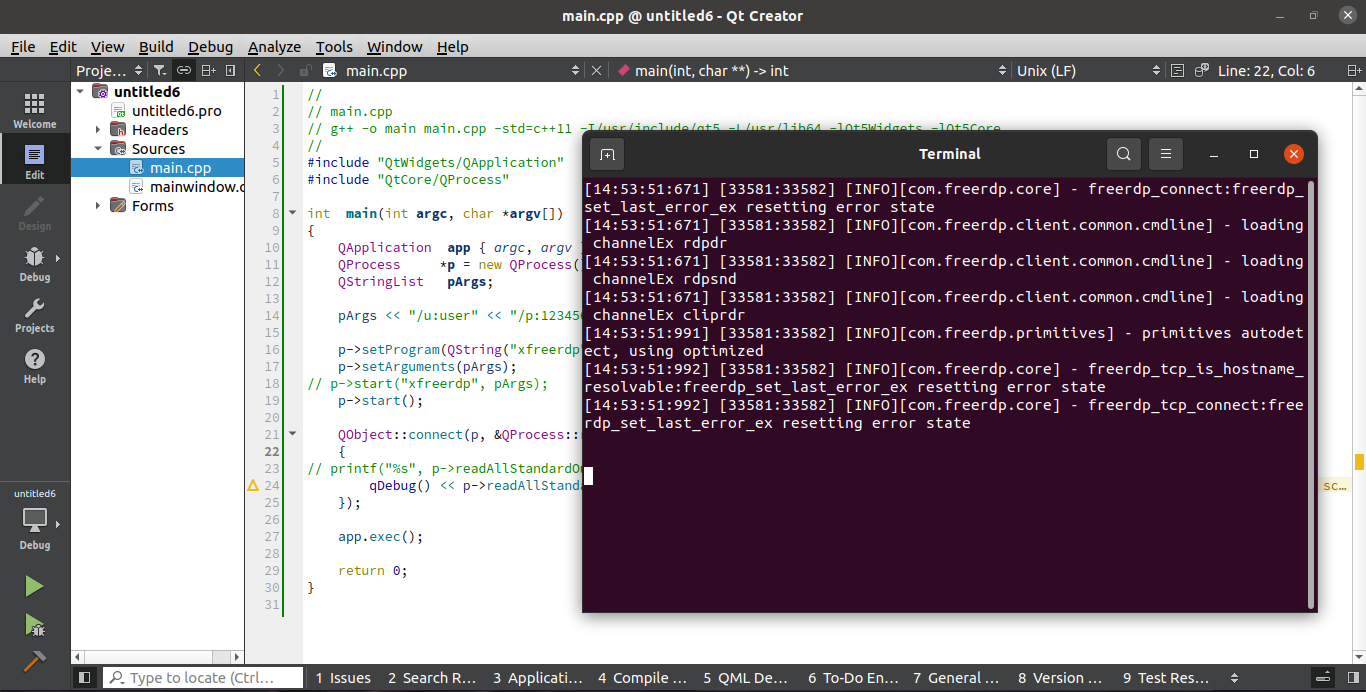Image resolution: width=1366 pixels, height=692 pixels.
Task: Switch to Edit mode in sidebar
Action: [35, 161]
